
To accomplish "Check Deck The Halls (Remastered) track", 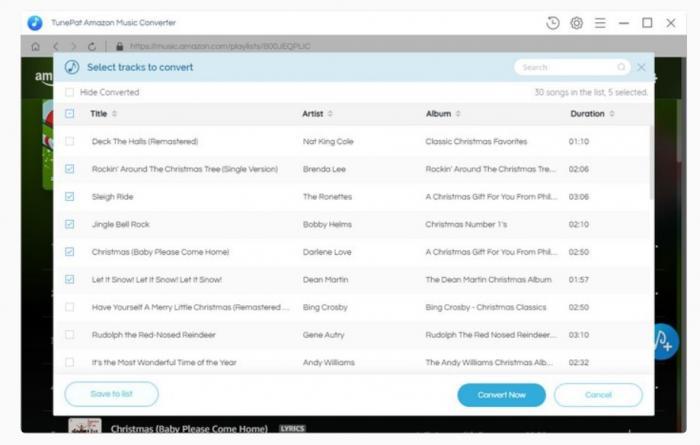I will coord(70,141).
